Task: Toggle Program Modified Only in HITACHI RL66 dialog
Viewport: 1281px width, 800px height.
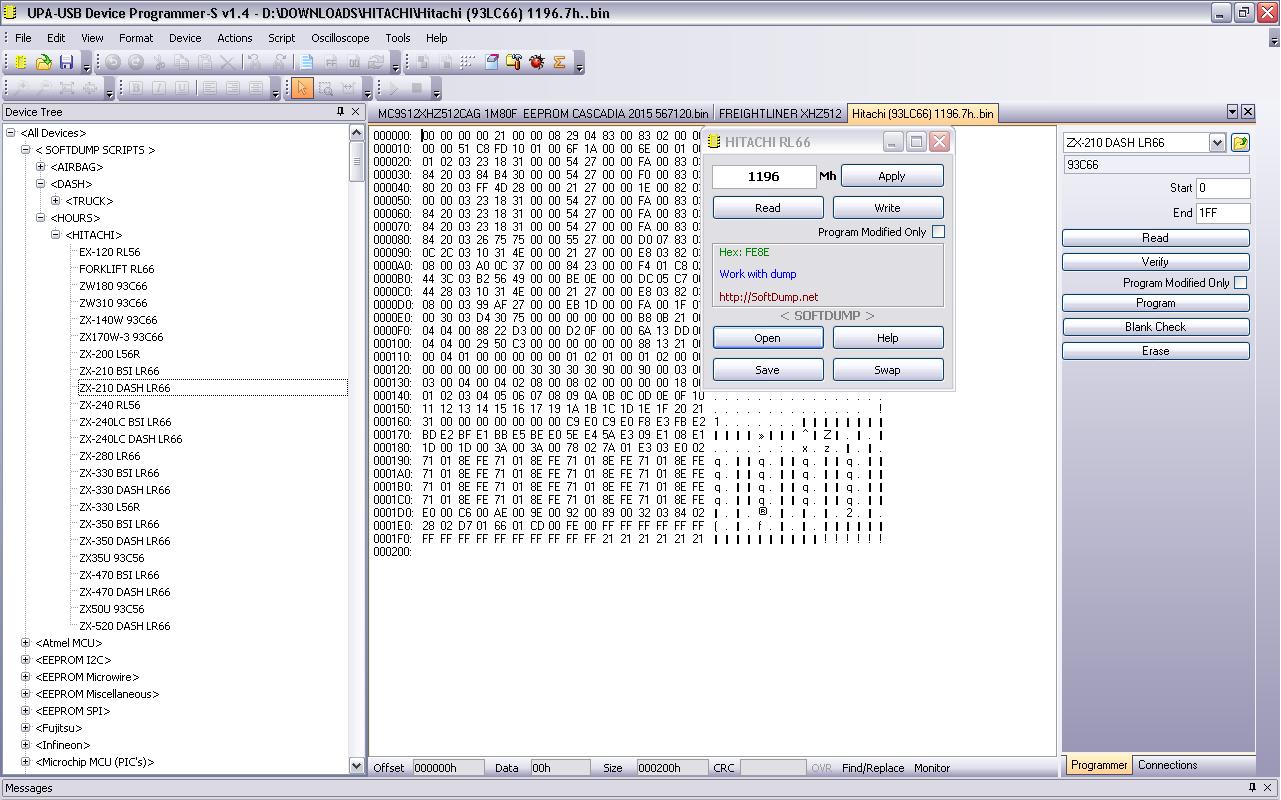Action: [938, 232]
